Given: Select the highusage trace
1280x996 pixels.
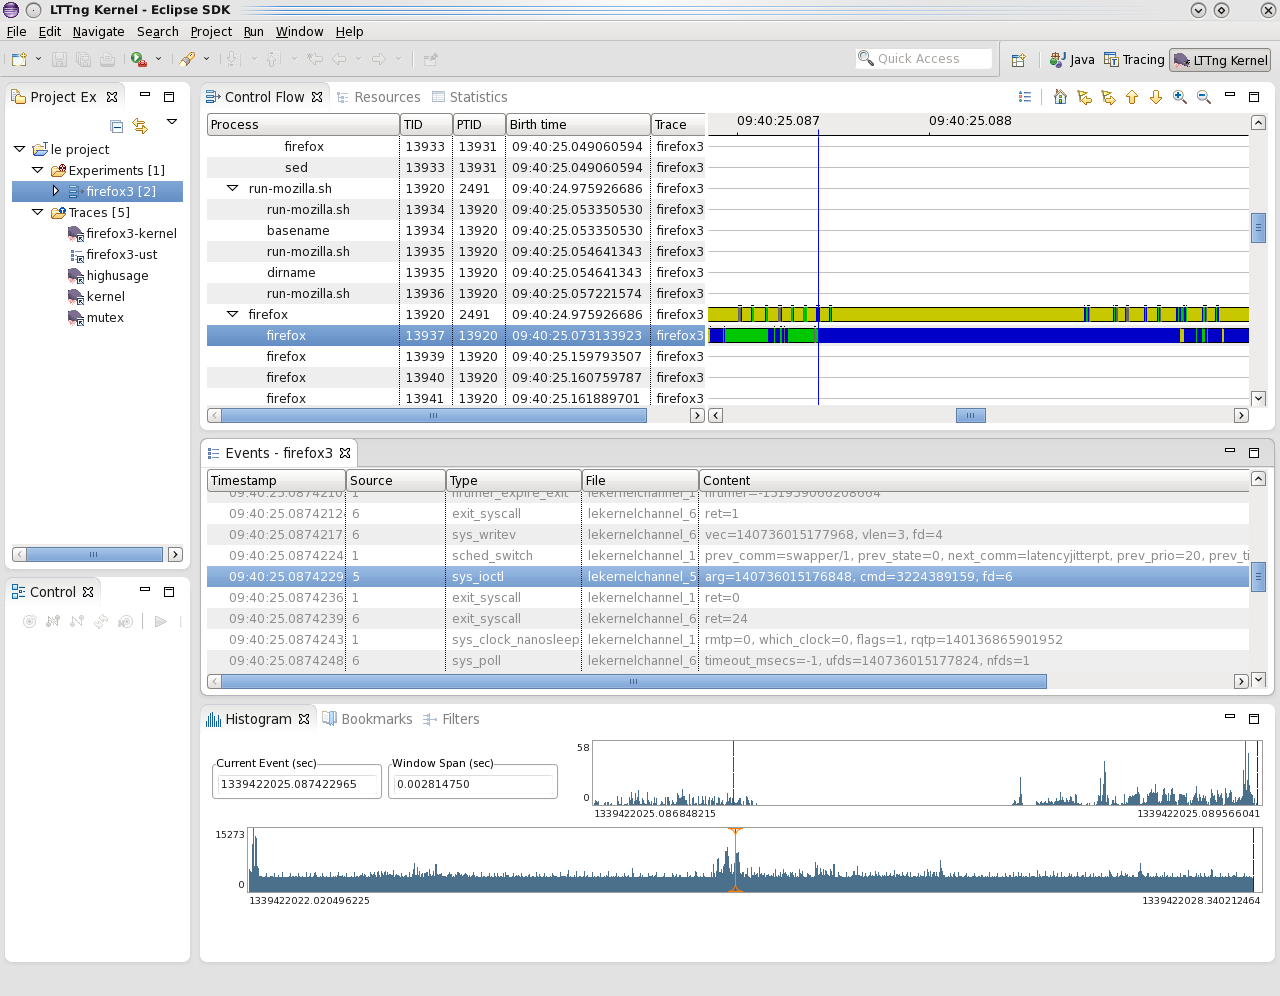Looking at the screenshot, I should click(108, 275).
